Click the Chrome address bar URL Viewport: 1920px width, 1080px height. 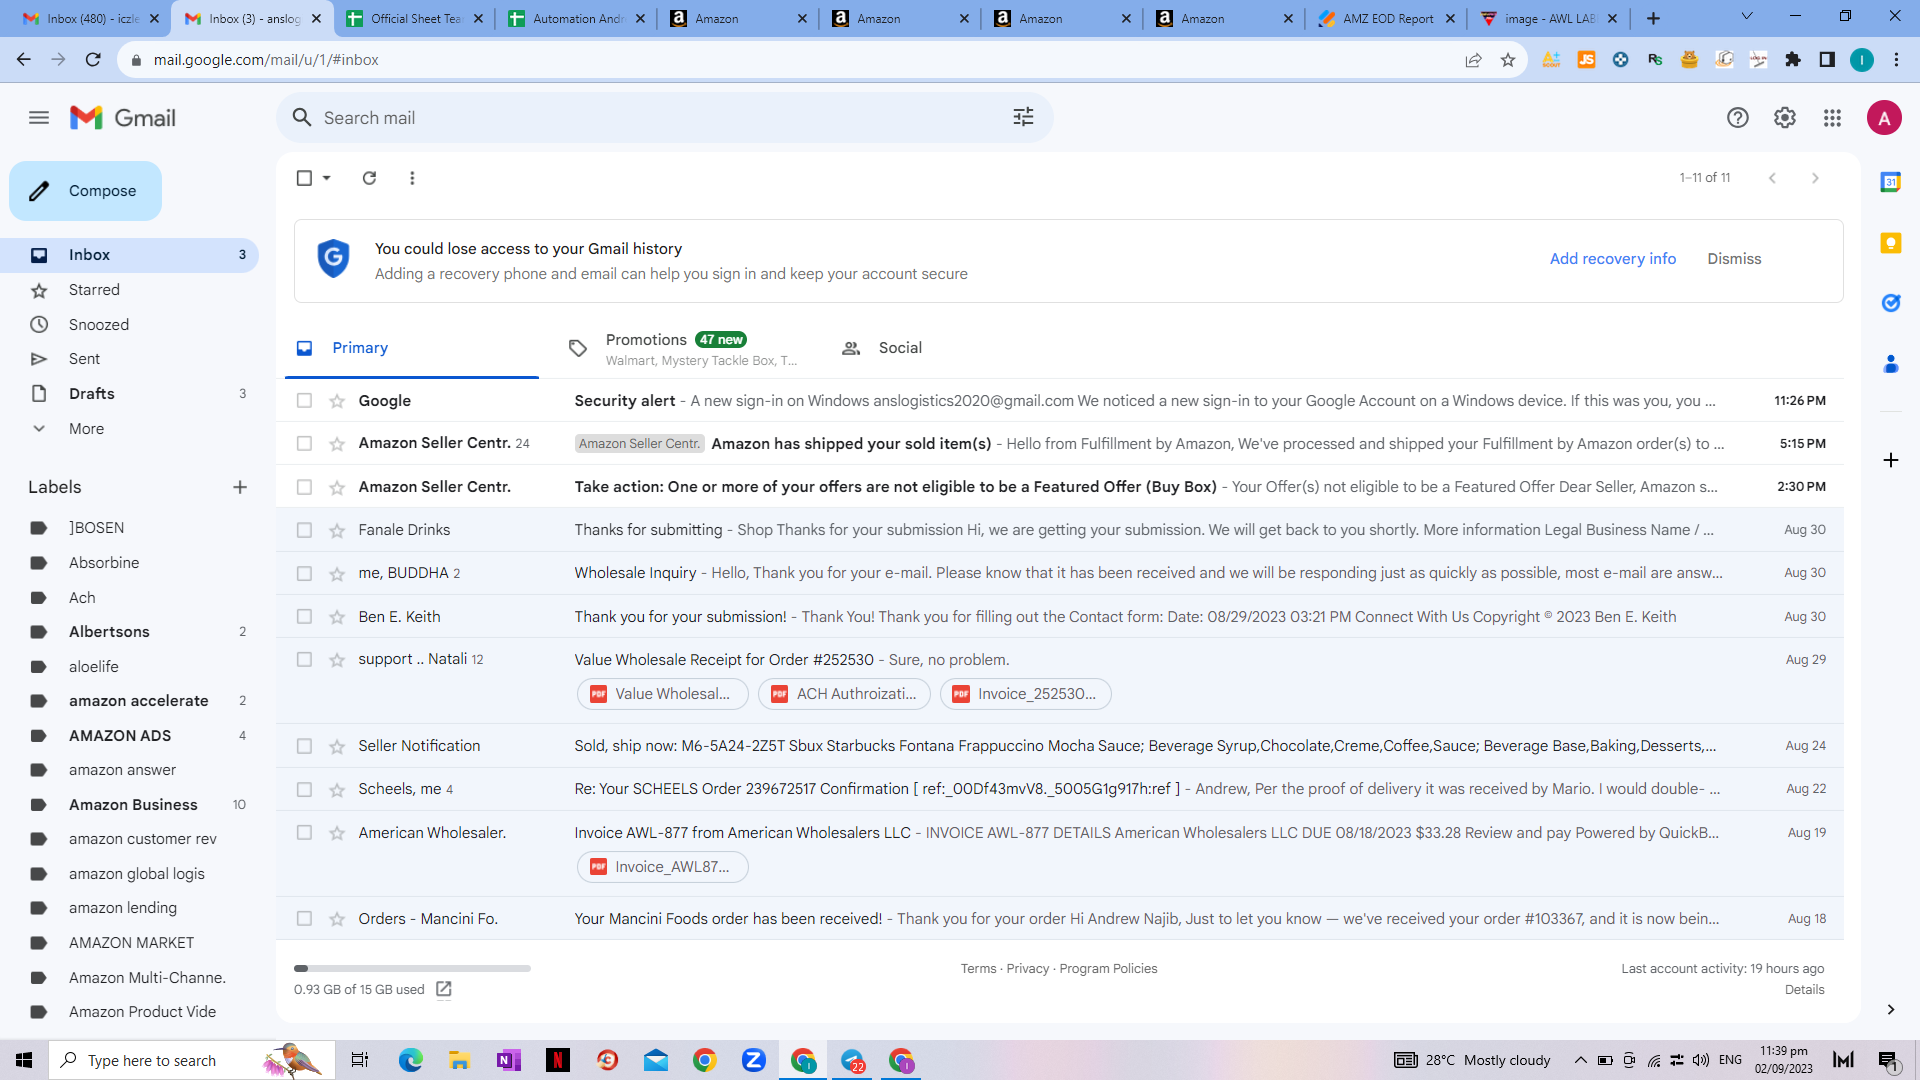(266, 60)
